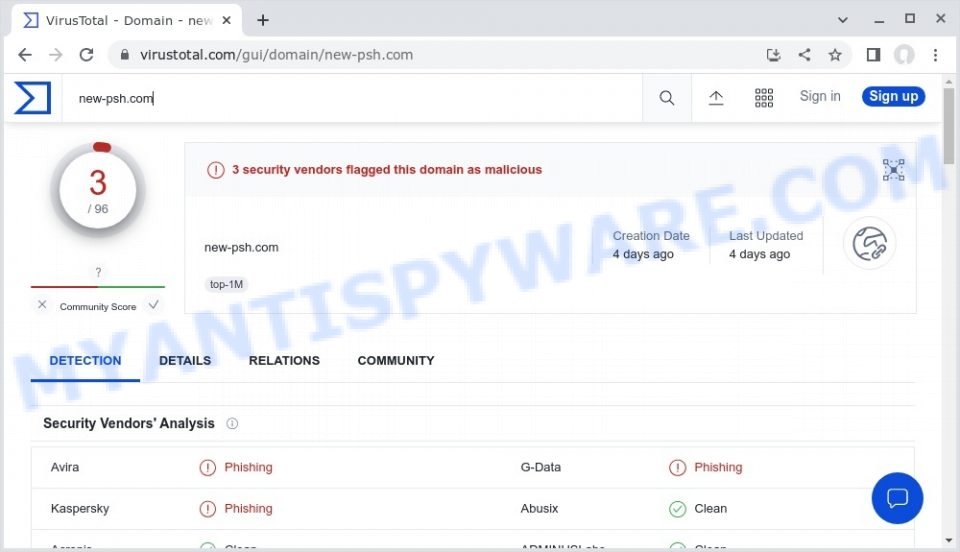960x552 pixels.
Task: Click G-Data vendor name
Action: pyautogui.click(x=541, y=468)
